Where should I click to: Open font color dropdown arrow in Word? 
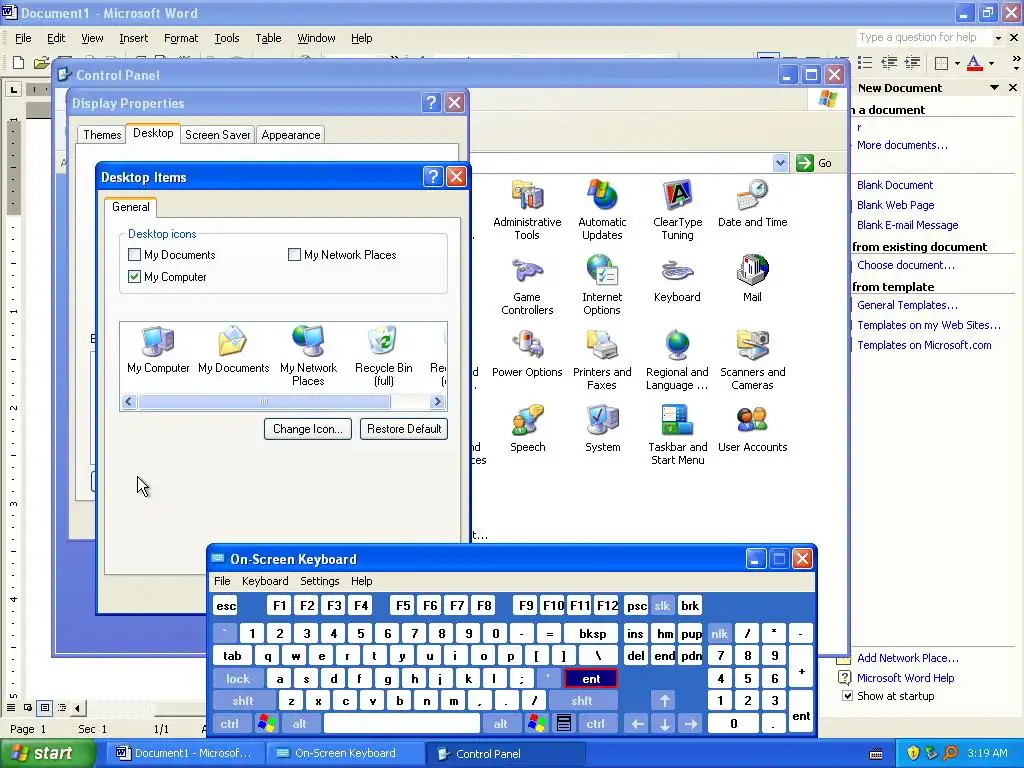click(x=991, y=63)
